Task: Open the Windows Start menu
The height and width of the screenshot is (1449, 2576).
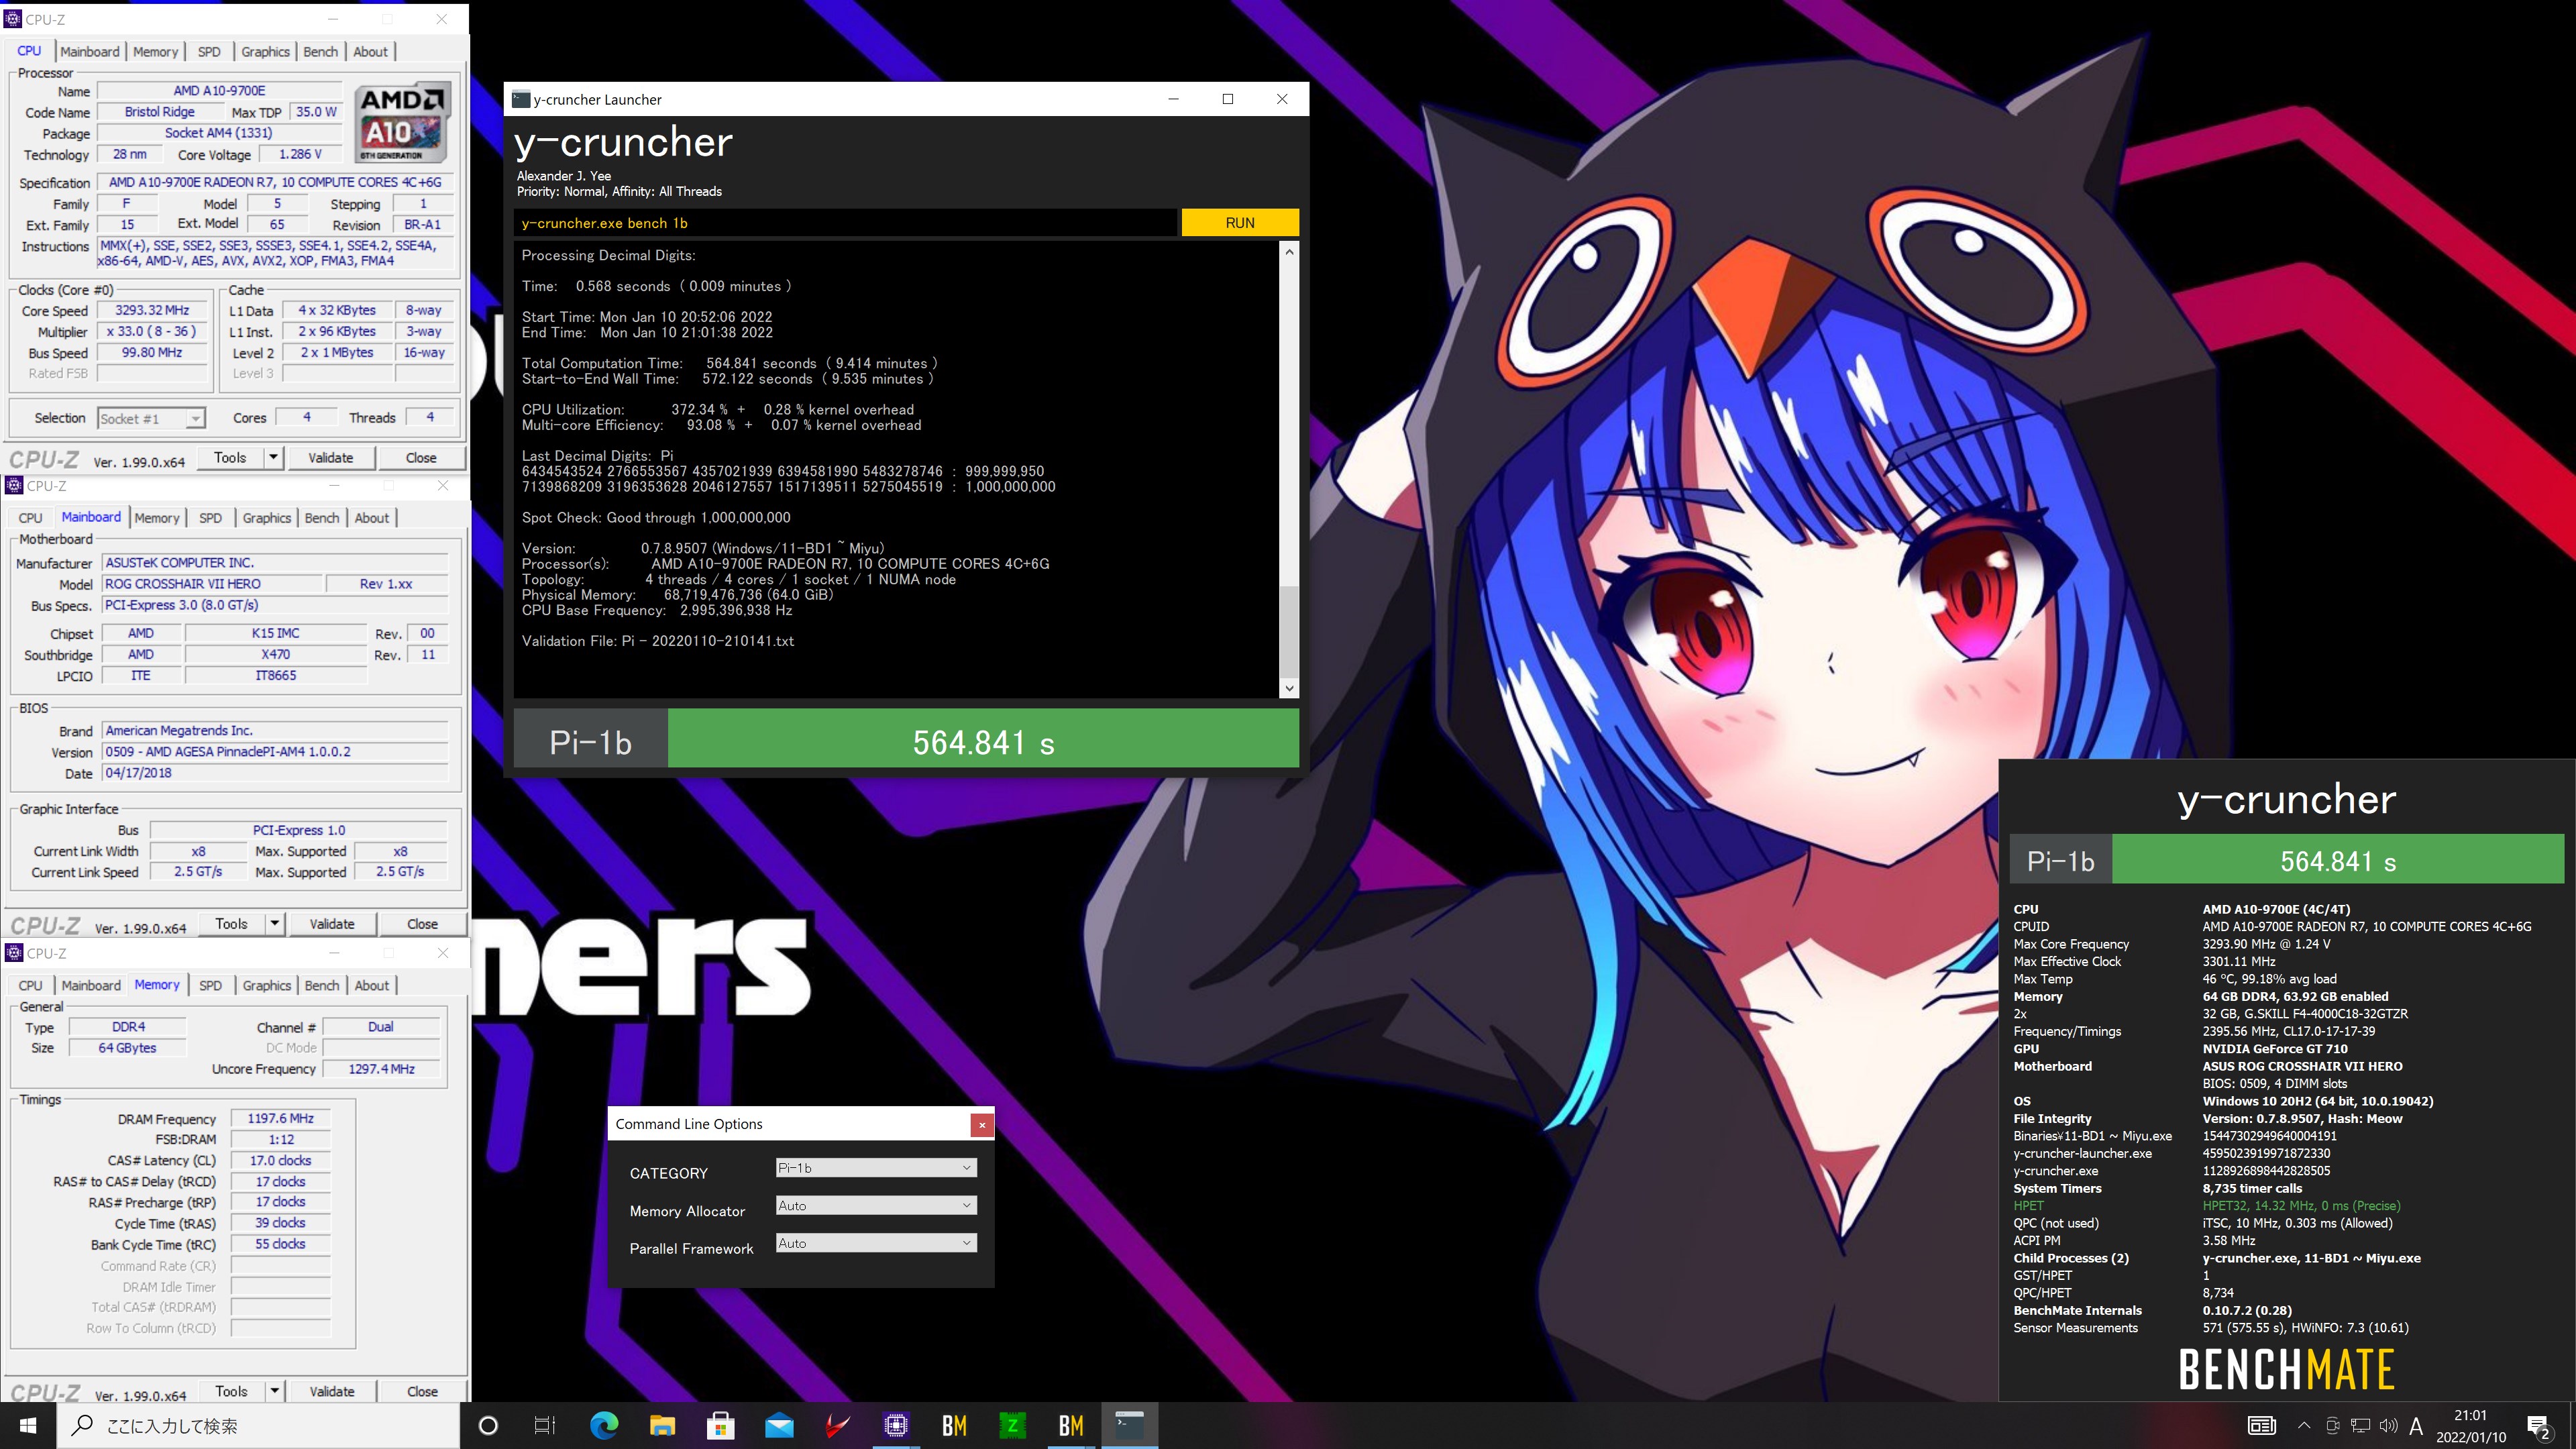Action: [x=28, y=1425]
